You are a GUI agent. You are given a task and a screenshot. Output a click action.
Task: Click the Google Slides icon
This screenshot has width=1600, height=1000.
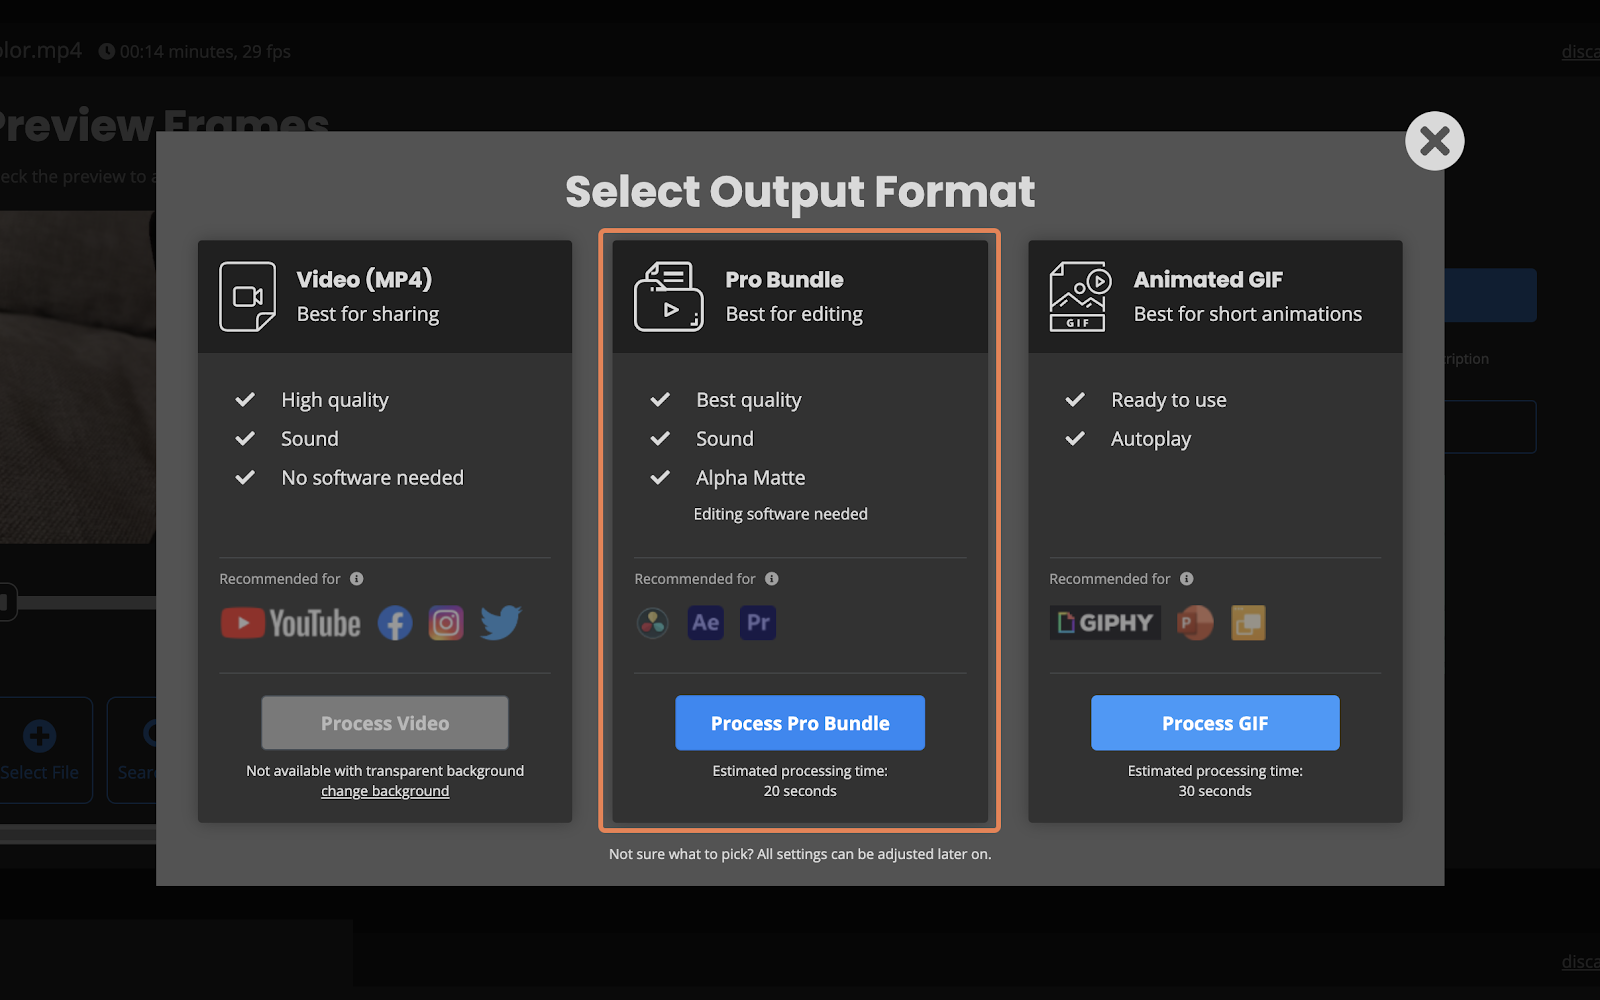(x=1248, y=623)
